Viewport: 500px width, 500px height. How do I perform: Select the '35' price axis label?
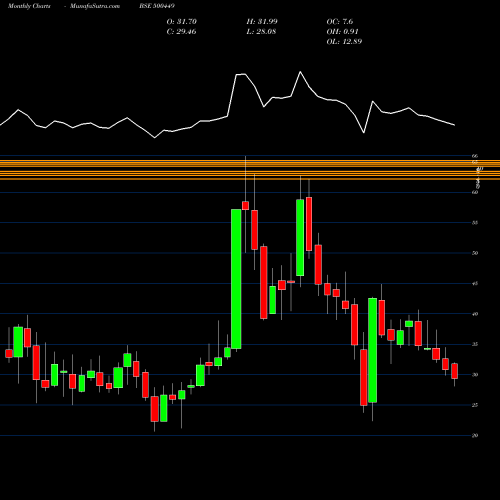pos(475,344)
